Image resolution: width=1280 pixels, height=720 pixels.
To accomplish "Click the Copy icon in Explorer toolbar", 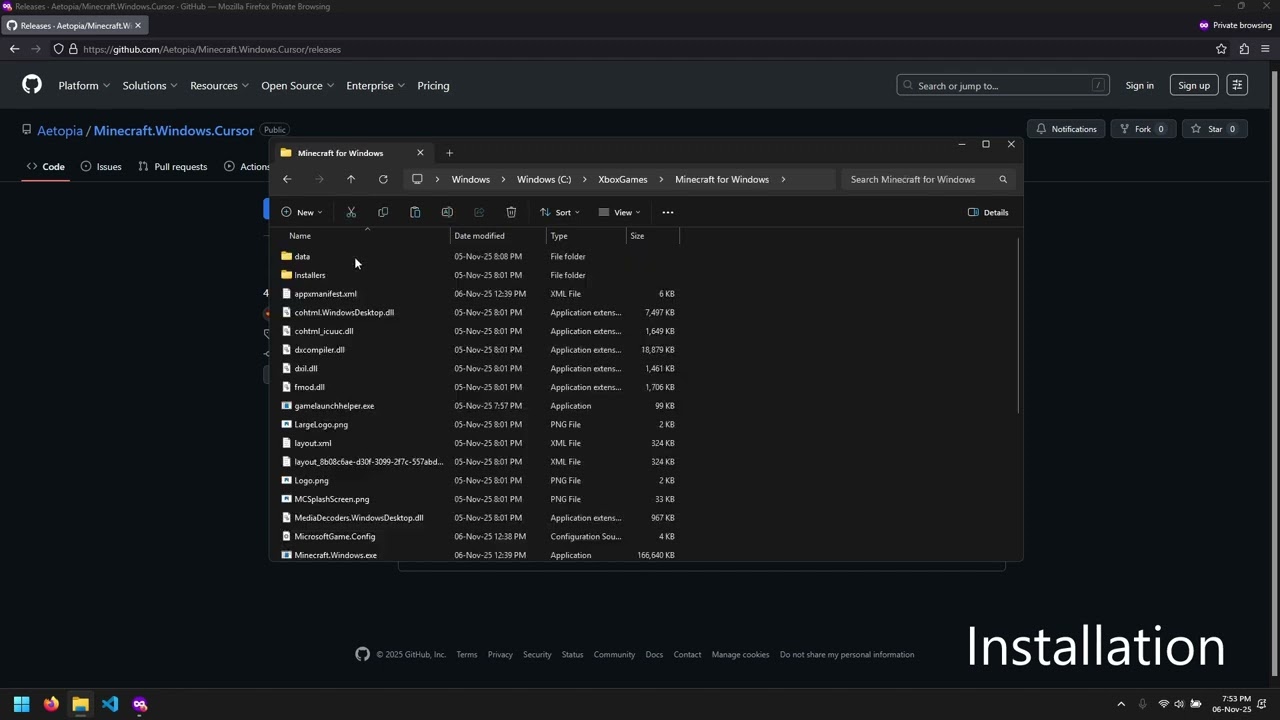I will point(383,212).
